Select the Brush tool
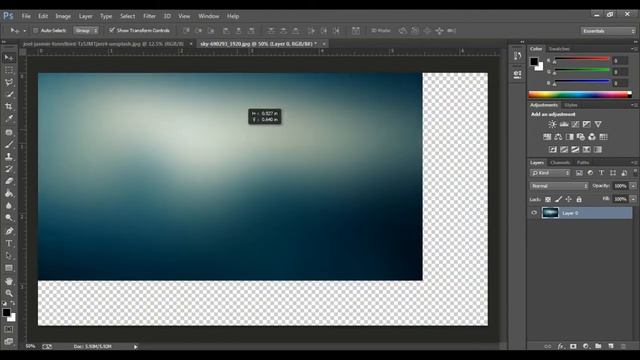640x360 pixels. tap(9, 144)
